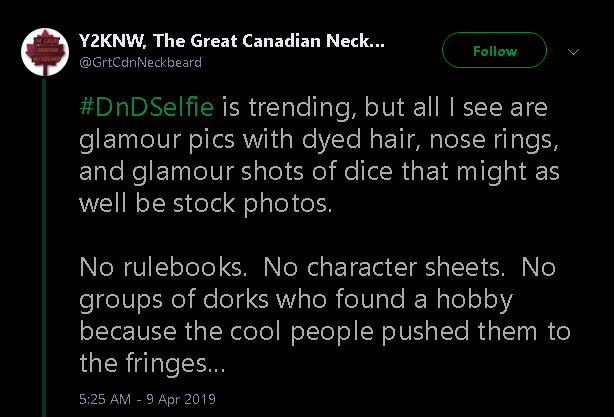Click the 9 Apr 2019 date
The image size is (614, 417).
click(181, 399)
